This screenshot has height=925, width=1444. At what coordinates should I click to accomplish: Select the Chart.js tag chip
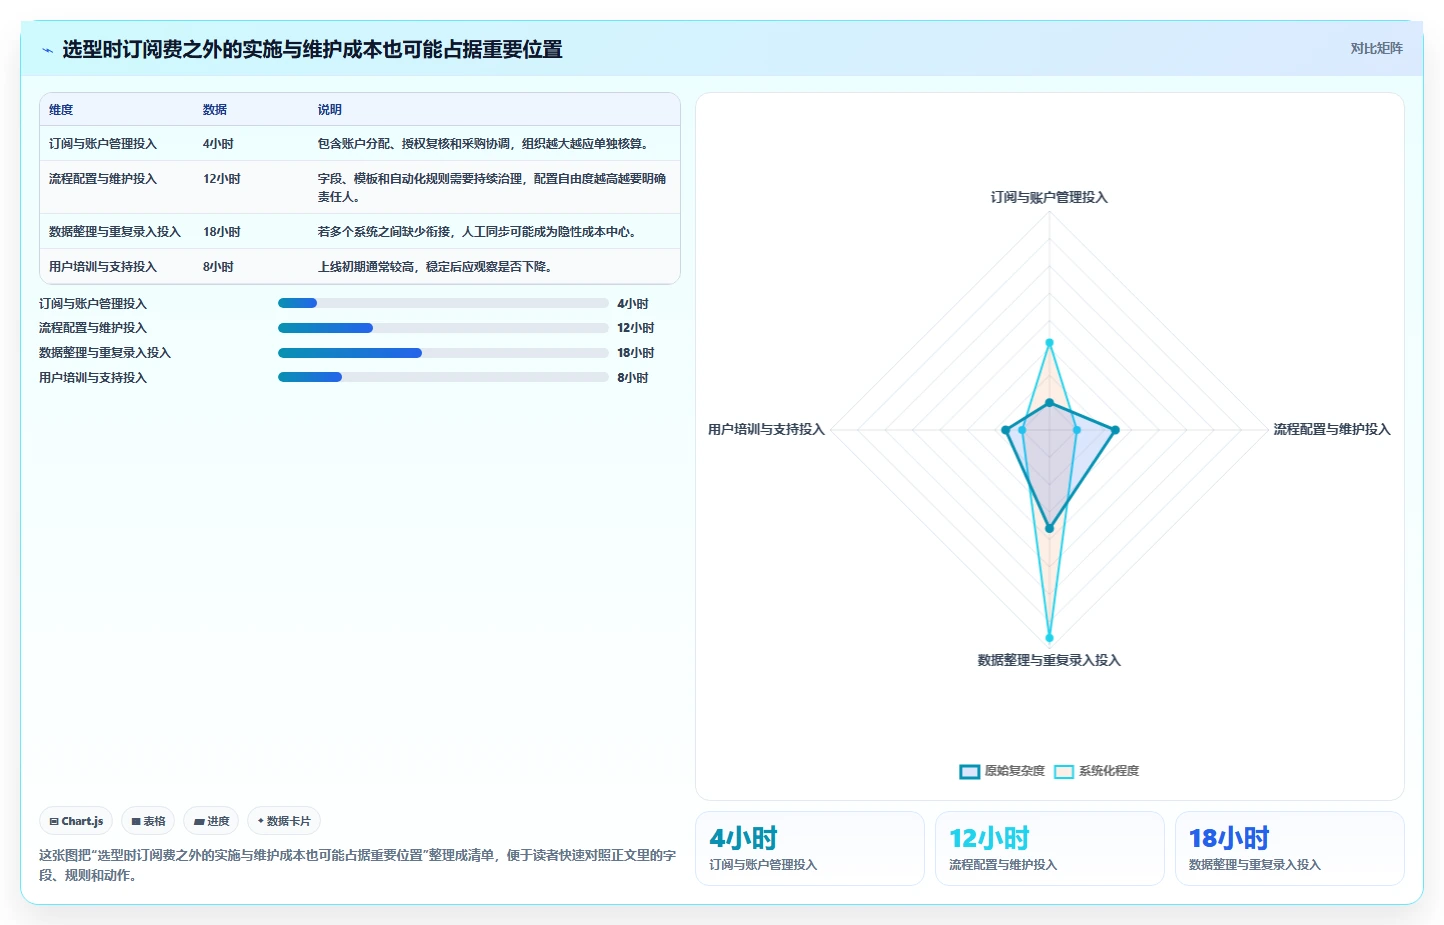click(76, 821)
